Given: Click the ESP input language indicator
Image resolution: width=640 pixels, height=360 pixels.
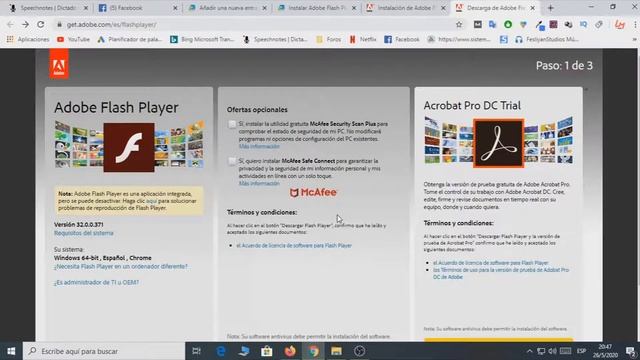Looking at the screenshot, I should [581, 351].
